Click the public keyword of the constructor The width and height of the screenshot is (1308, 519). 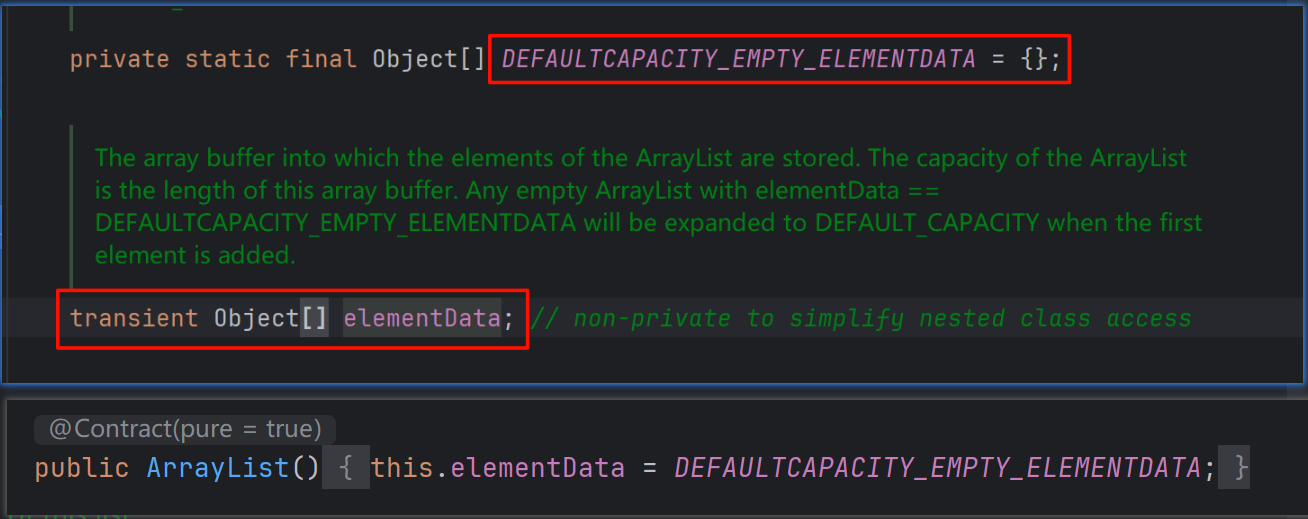click(82, 468)
